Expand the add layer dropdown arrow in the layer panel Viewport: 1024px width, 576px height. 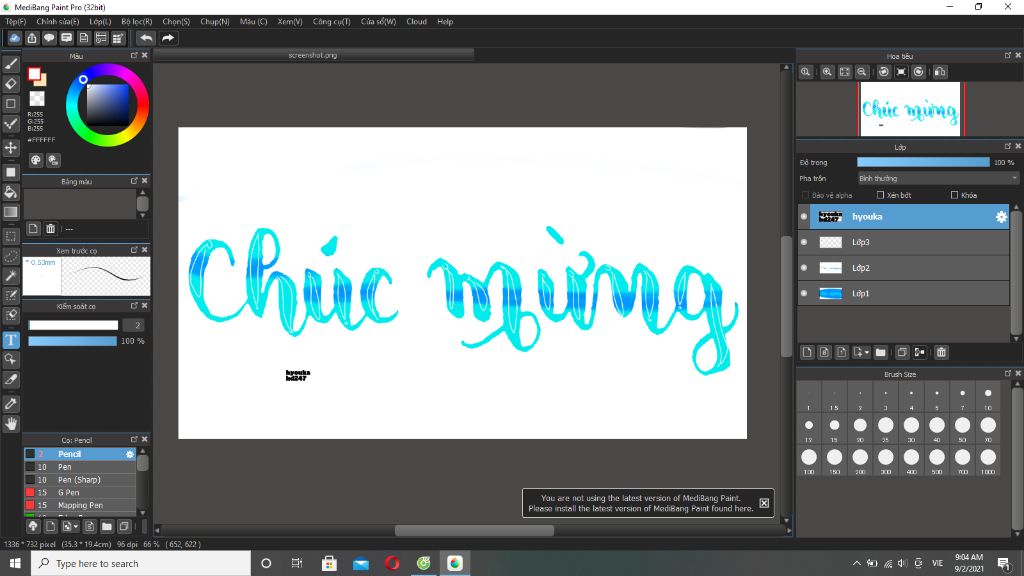[867, 353]
